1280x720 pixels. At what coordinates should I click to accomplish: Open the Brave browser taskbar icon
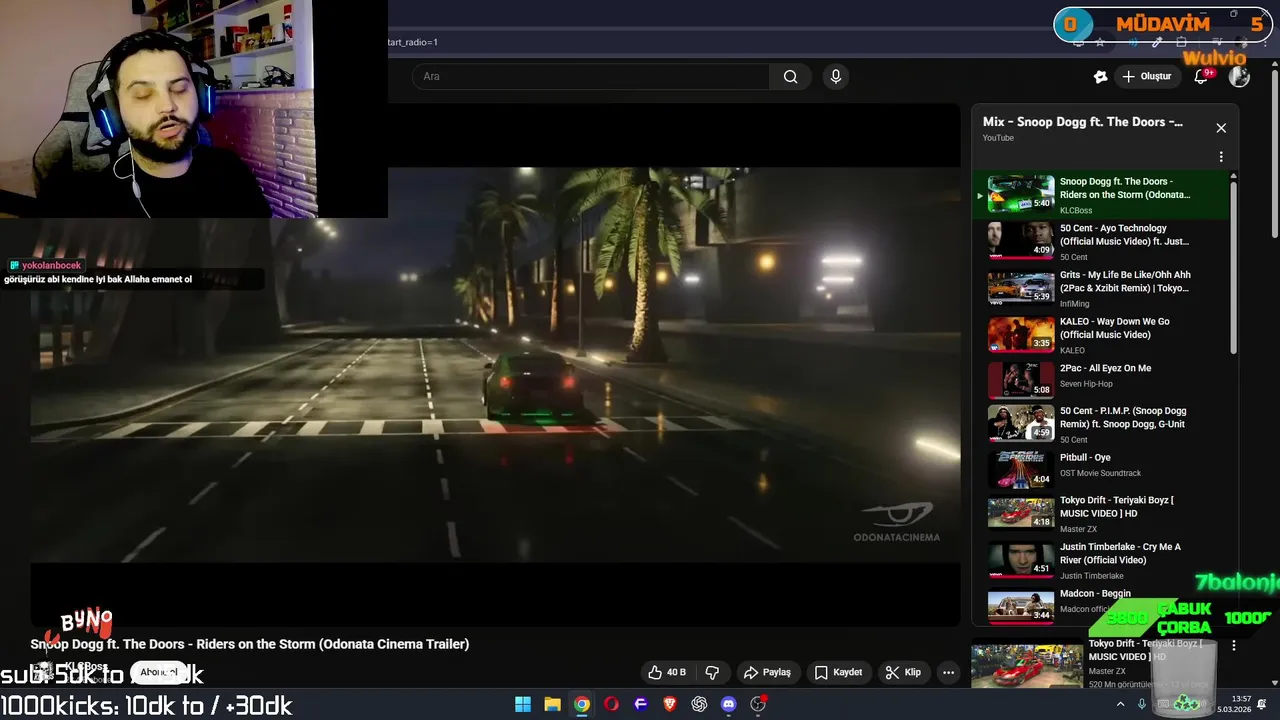(670, 704)
